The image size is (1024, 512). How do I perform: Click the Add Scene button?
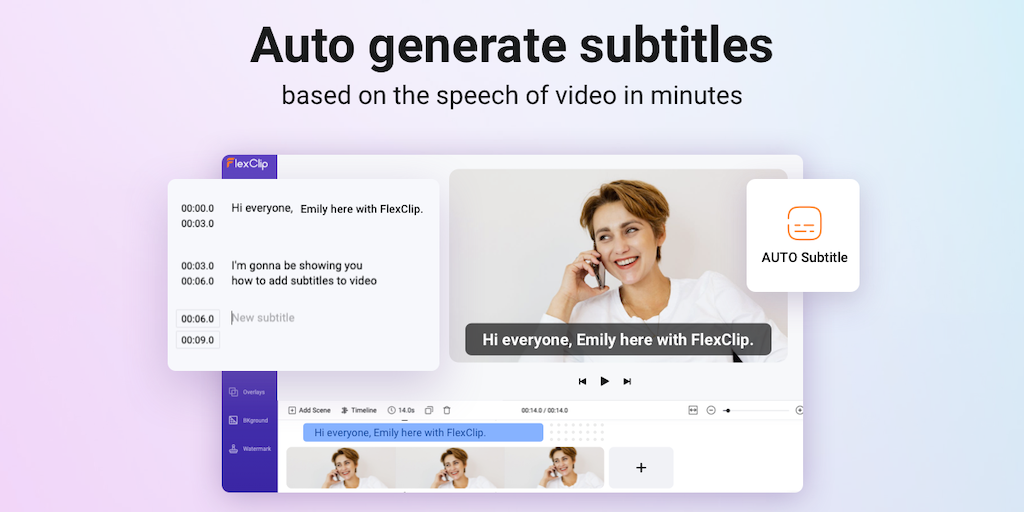tap(309, 410)
